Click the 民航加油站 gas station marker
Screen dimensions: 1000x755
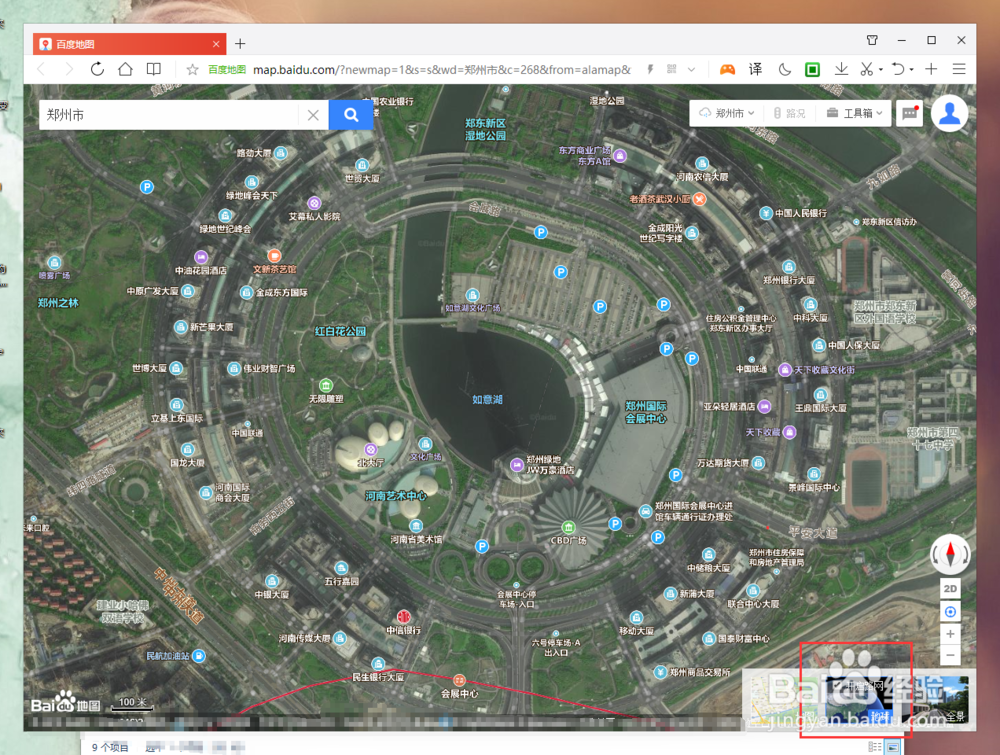tap(199, 656)
